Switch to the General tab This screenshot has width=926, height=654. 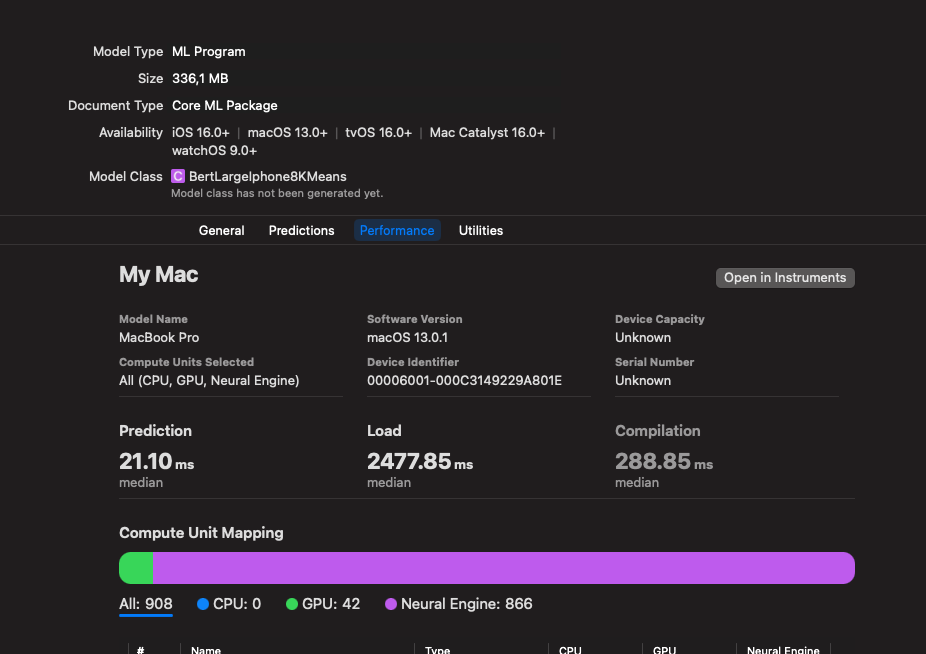click(221, 230)
